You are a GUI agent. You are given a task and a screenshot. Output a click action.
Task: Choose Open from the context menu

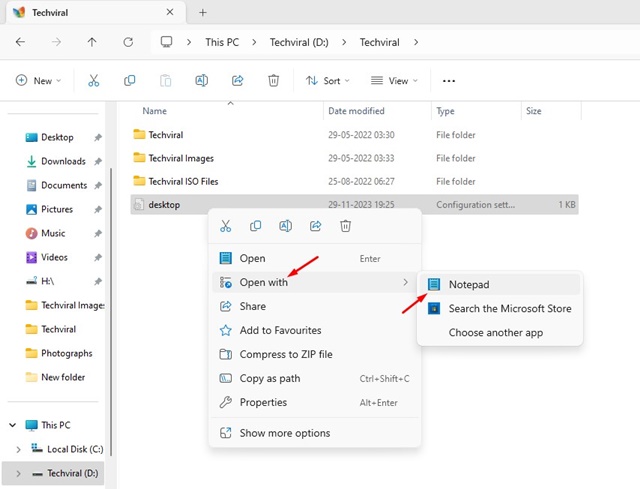click(315, 258)
